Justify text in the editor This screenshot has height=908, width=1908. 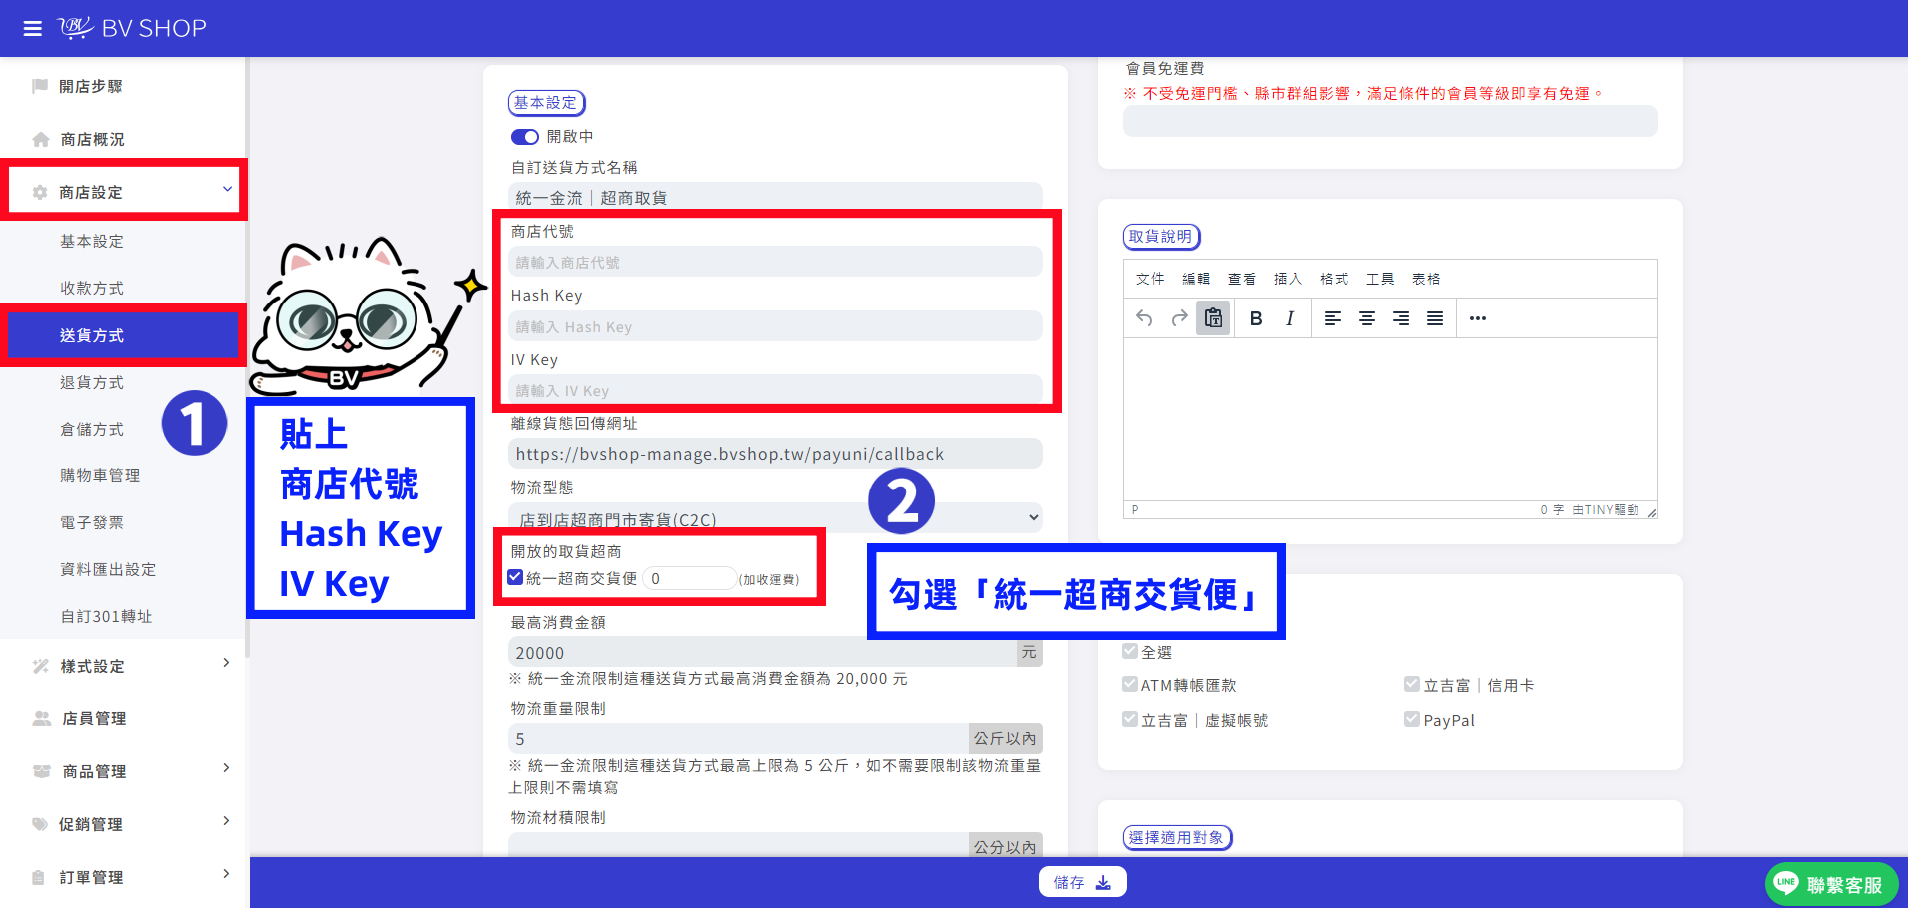[1435, 318]
